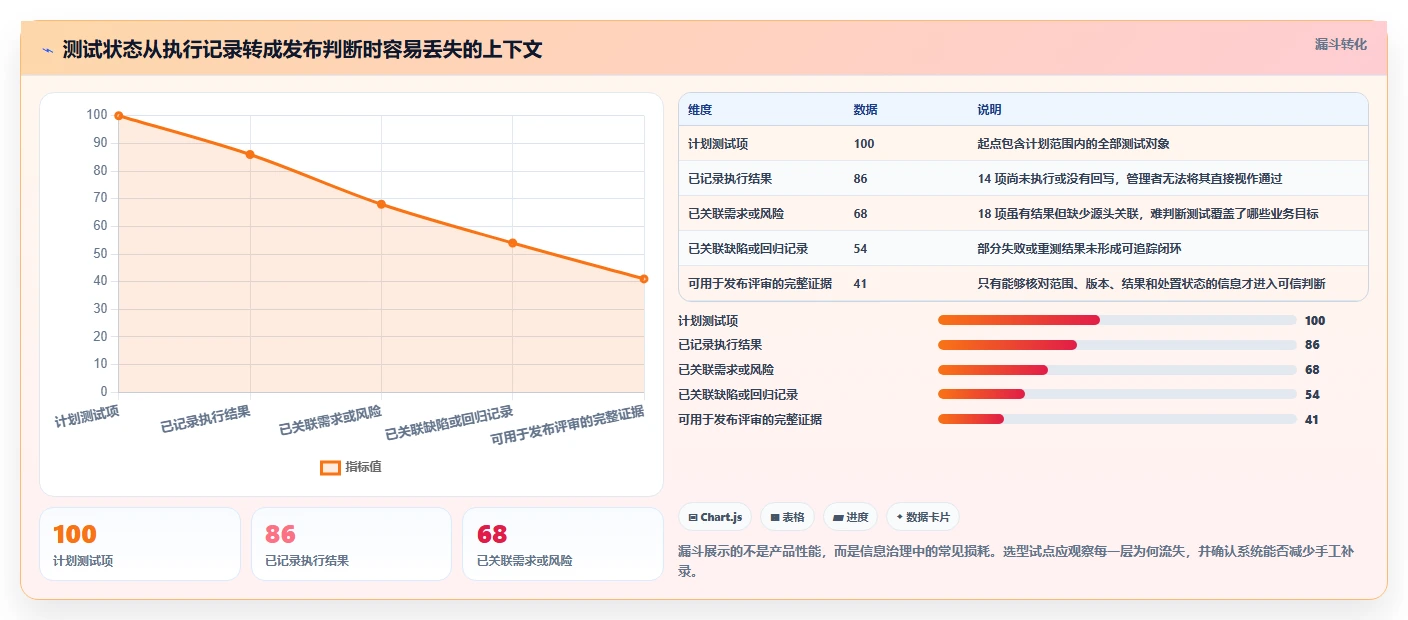Click the 指标值 legend label

[363, 467]
